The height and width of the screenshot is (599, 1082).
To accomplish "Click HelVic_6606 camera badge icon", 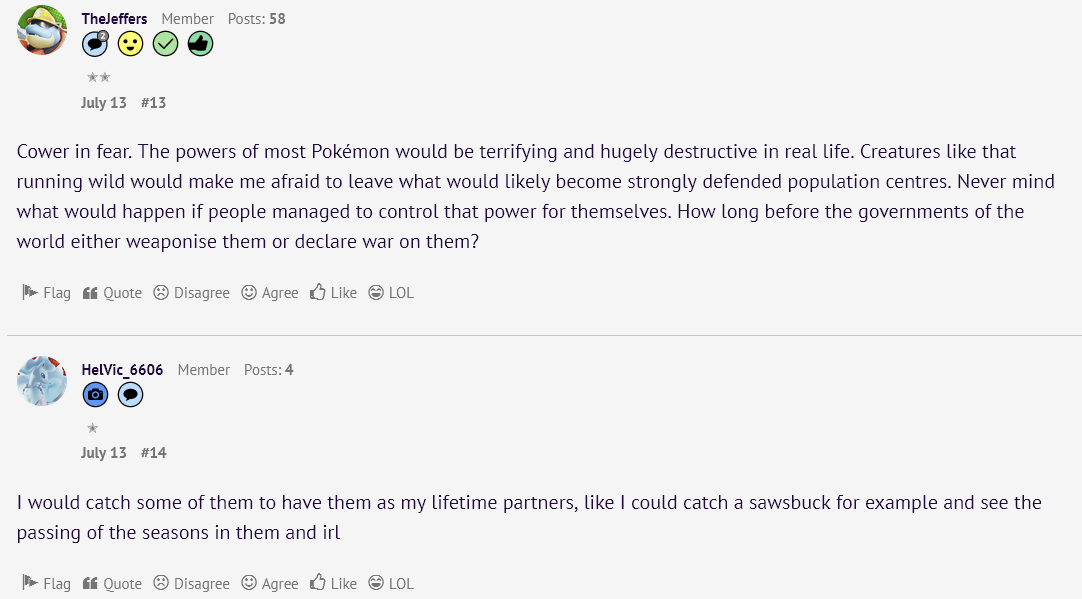I will [x=95, y=395].
